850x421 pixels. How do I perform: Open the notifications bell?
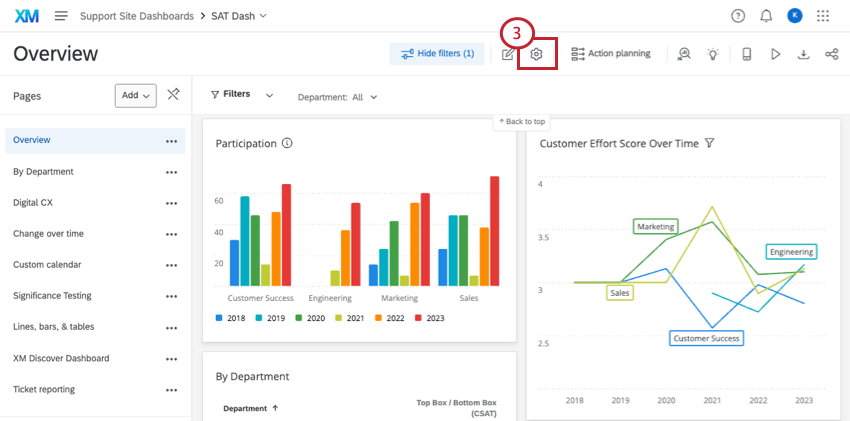(766, 16)
